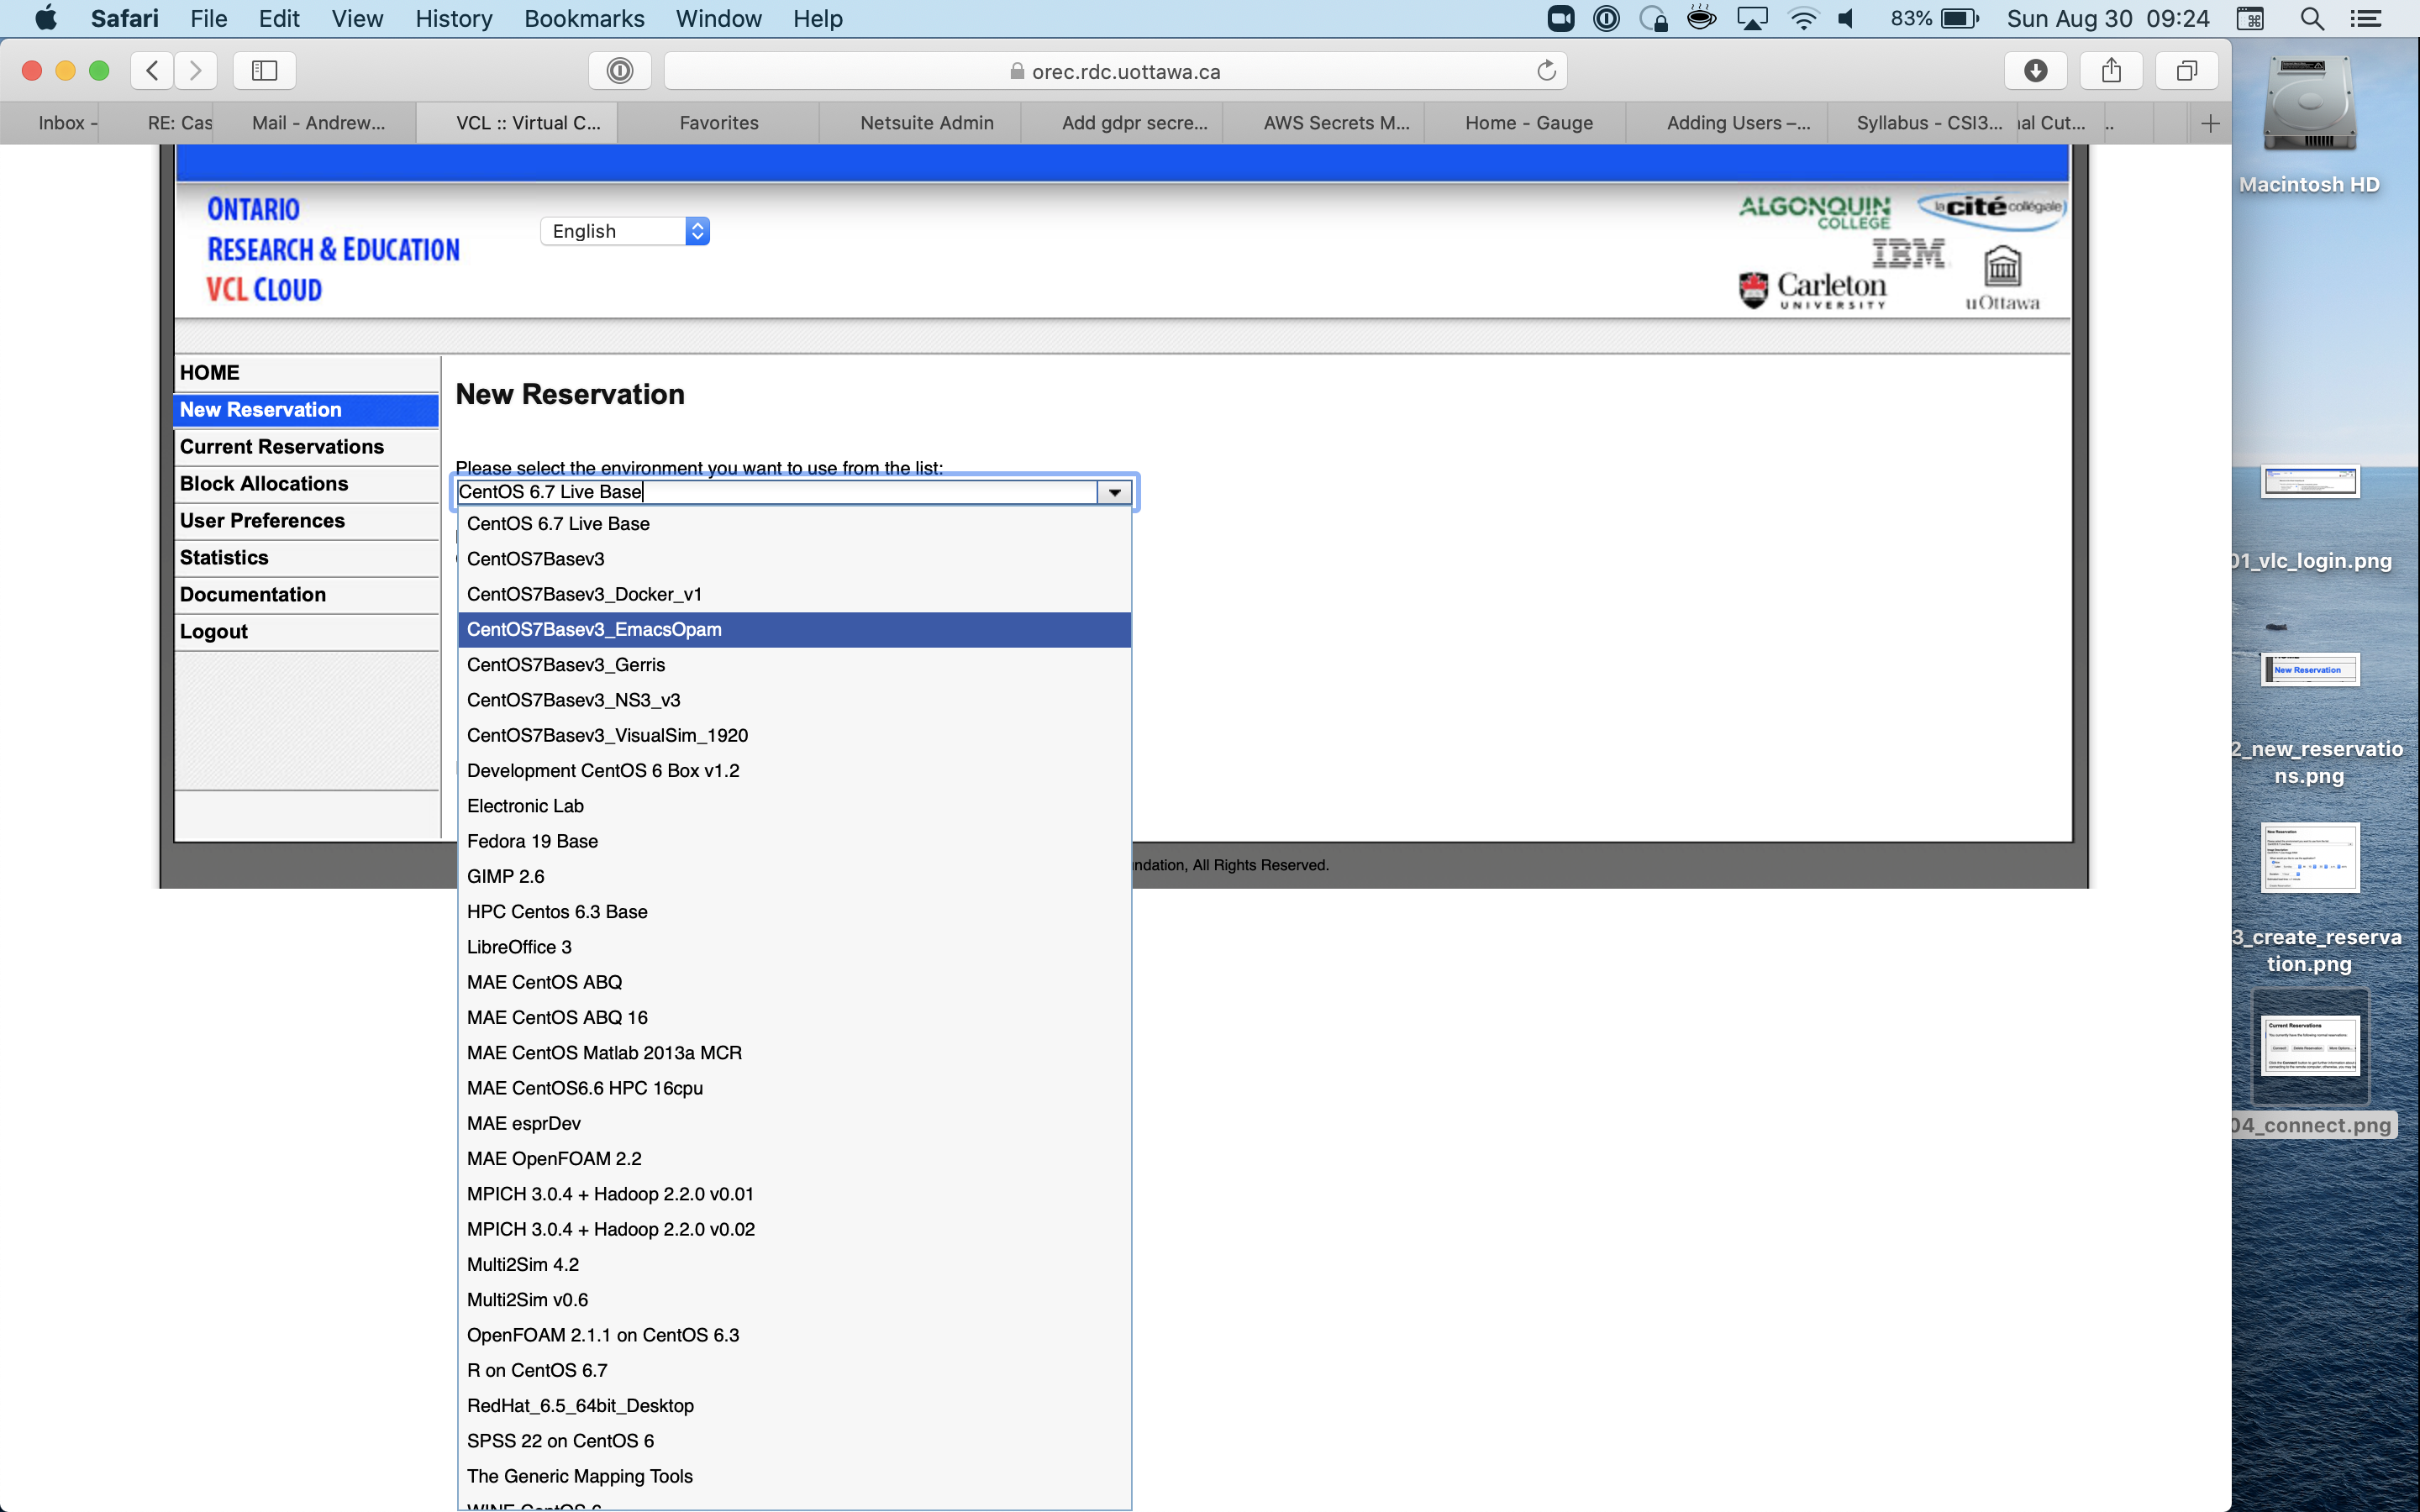Click the uOttawa logo
The height and width of the screenshot is (1512, 2420).
coord(2002,278)
